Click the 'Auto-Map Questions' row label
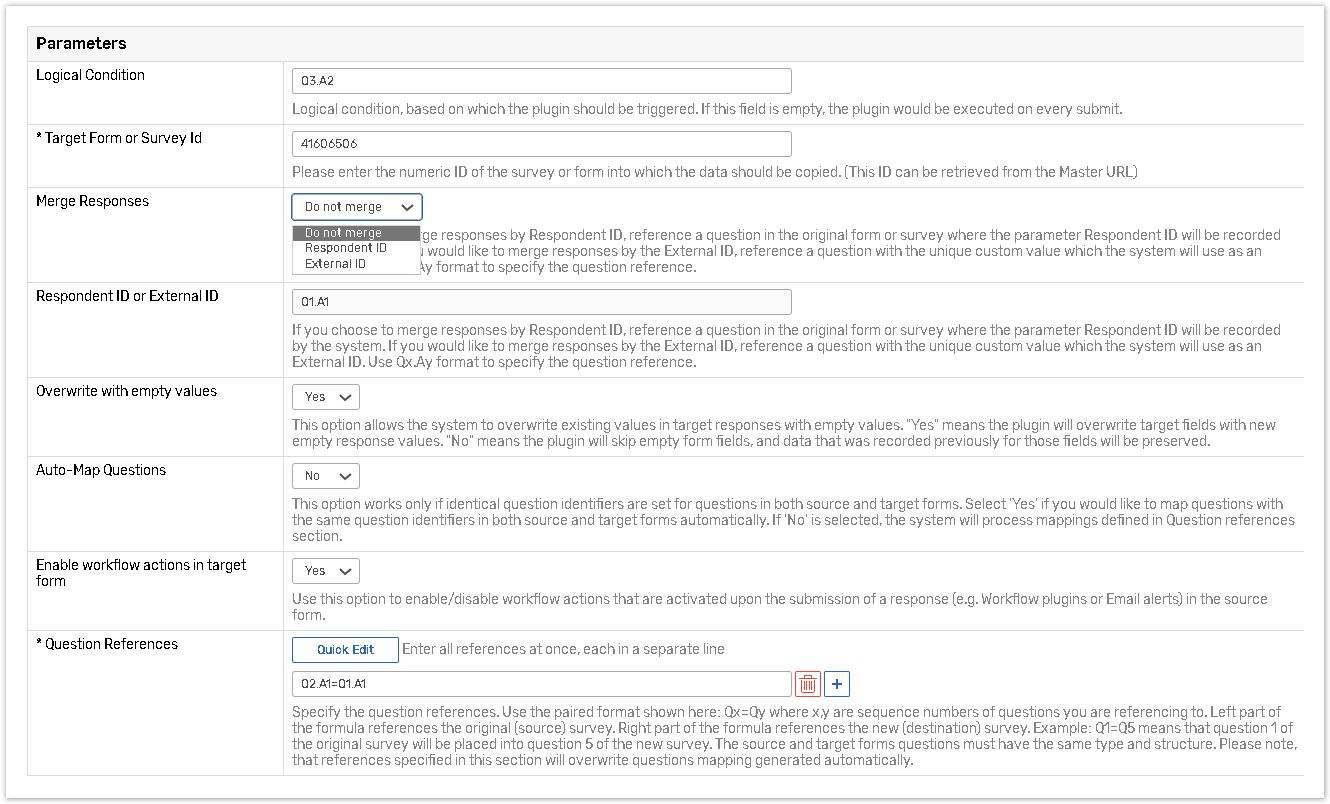This screenshot has height=804, width=1330. [101, 470]
